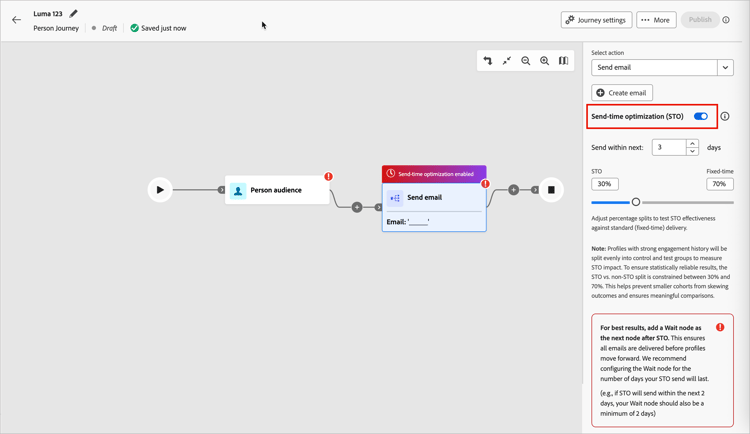Screen dimensions: 750x434
Task: Click the Person Journey label
Action: pos(56,28)
